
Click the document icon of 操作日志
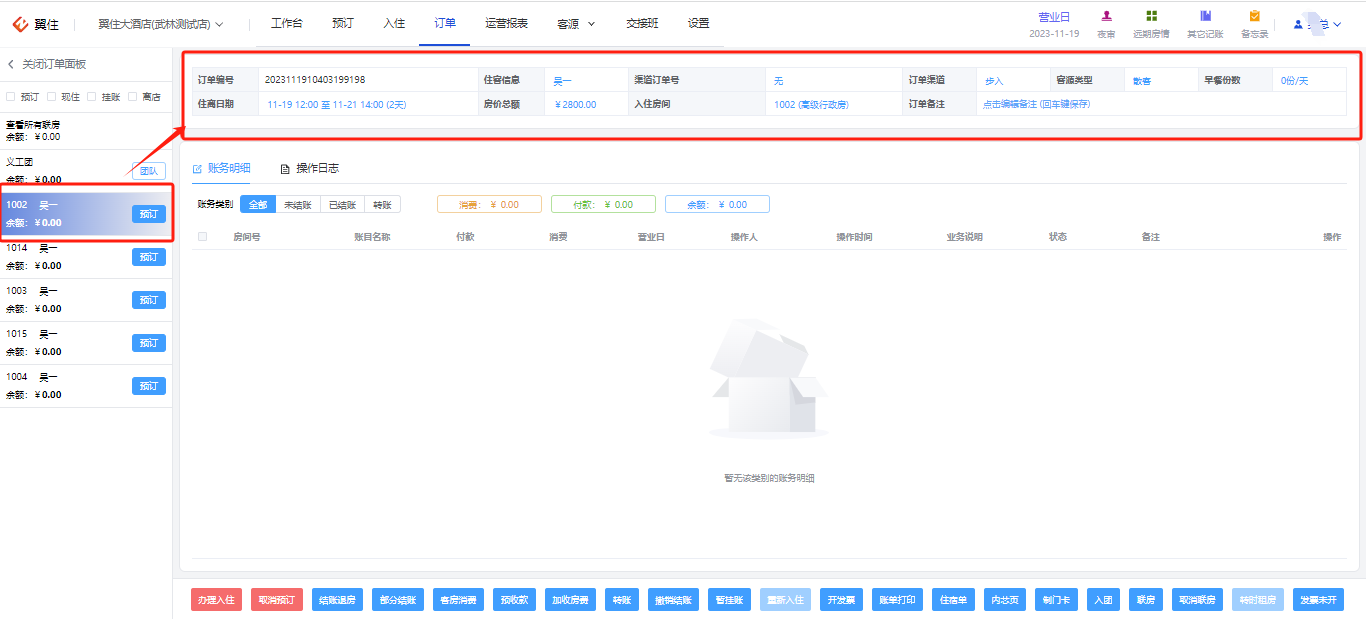[x=285, y=169]
